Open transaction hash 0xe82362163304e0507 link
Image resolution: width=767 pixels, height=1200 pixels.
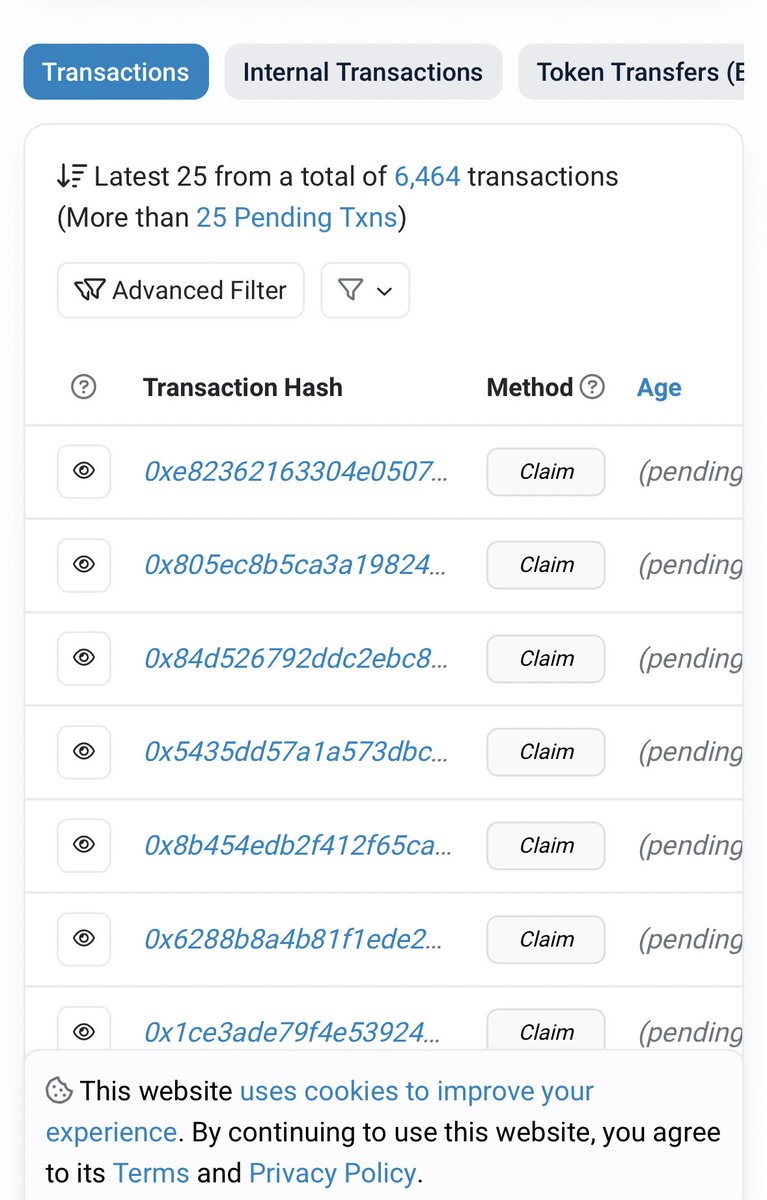[296, 472]
